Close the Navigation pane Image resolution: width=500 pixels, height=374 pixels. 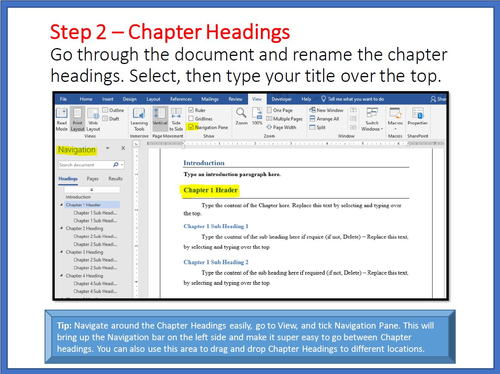[x=123, y=148]
